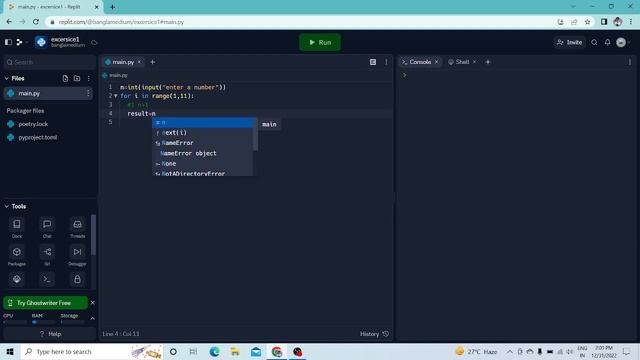Open main.py file row options menu
640x360 pixels.
pos(88,93)
